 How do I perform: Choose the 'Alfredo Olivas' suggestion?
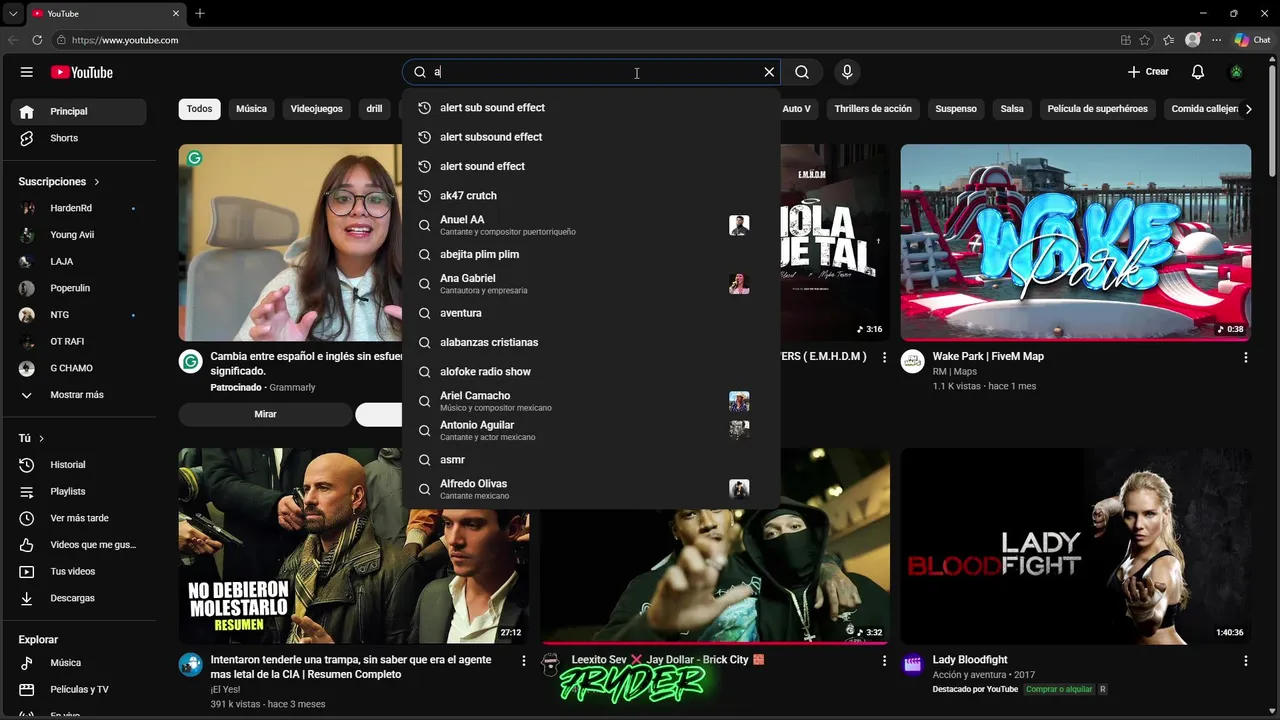click(591, 489)
